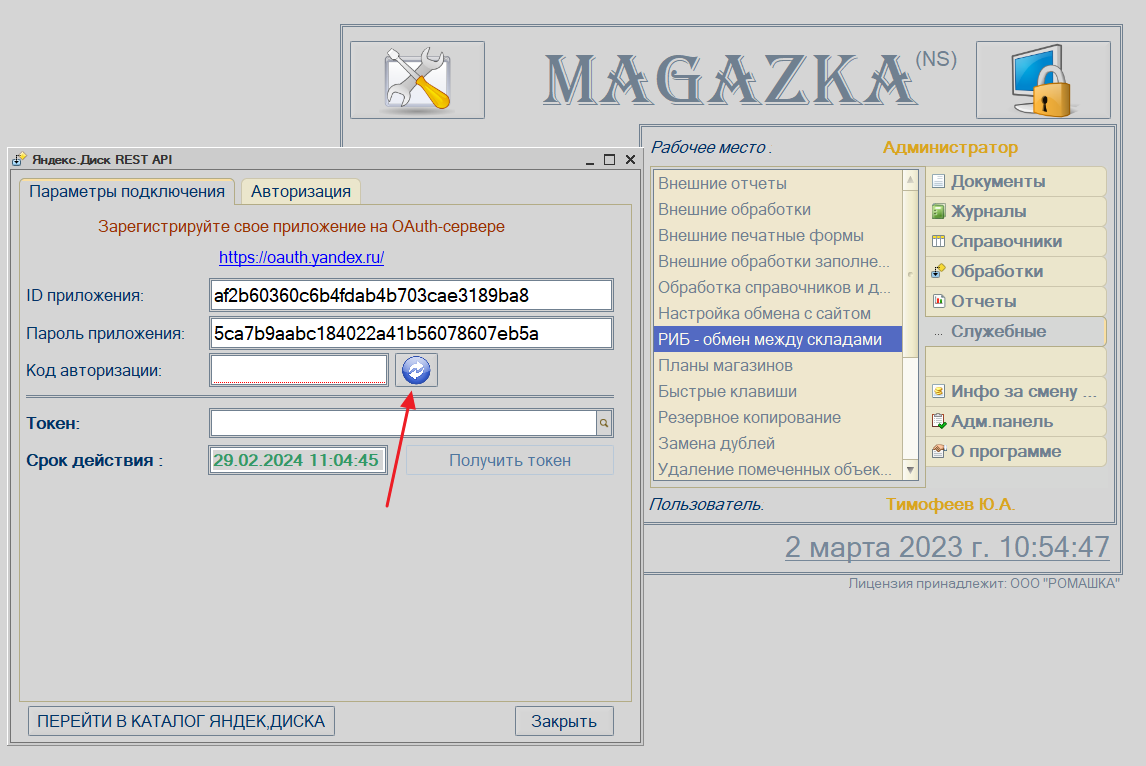Click the Получить токен button
Screen dimensions: 1146x766
click(509, 460)
